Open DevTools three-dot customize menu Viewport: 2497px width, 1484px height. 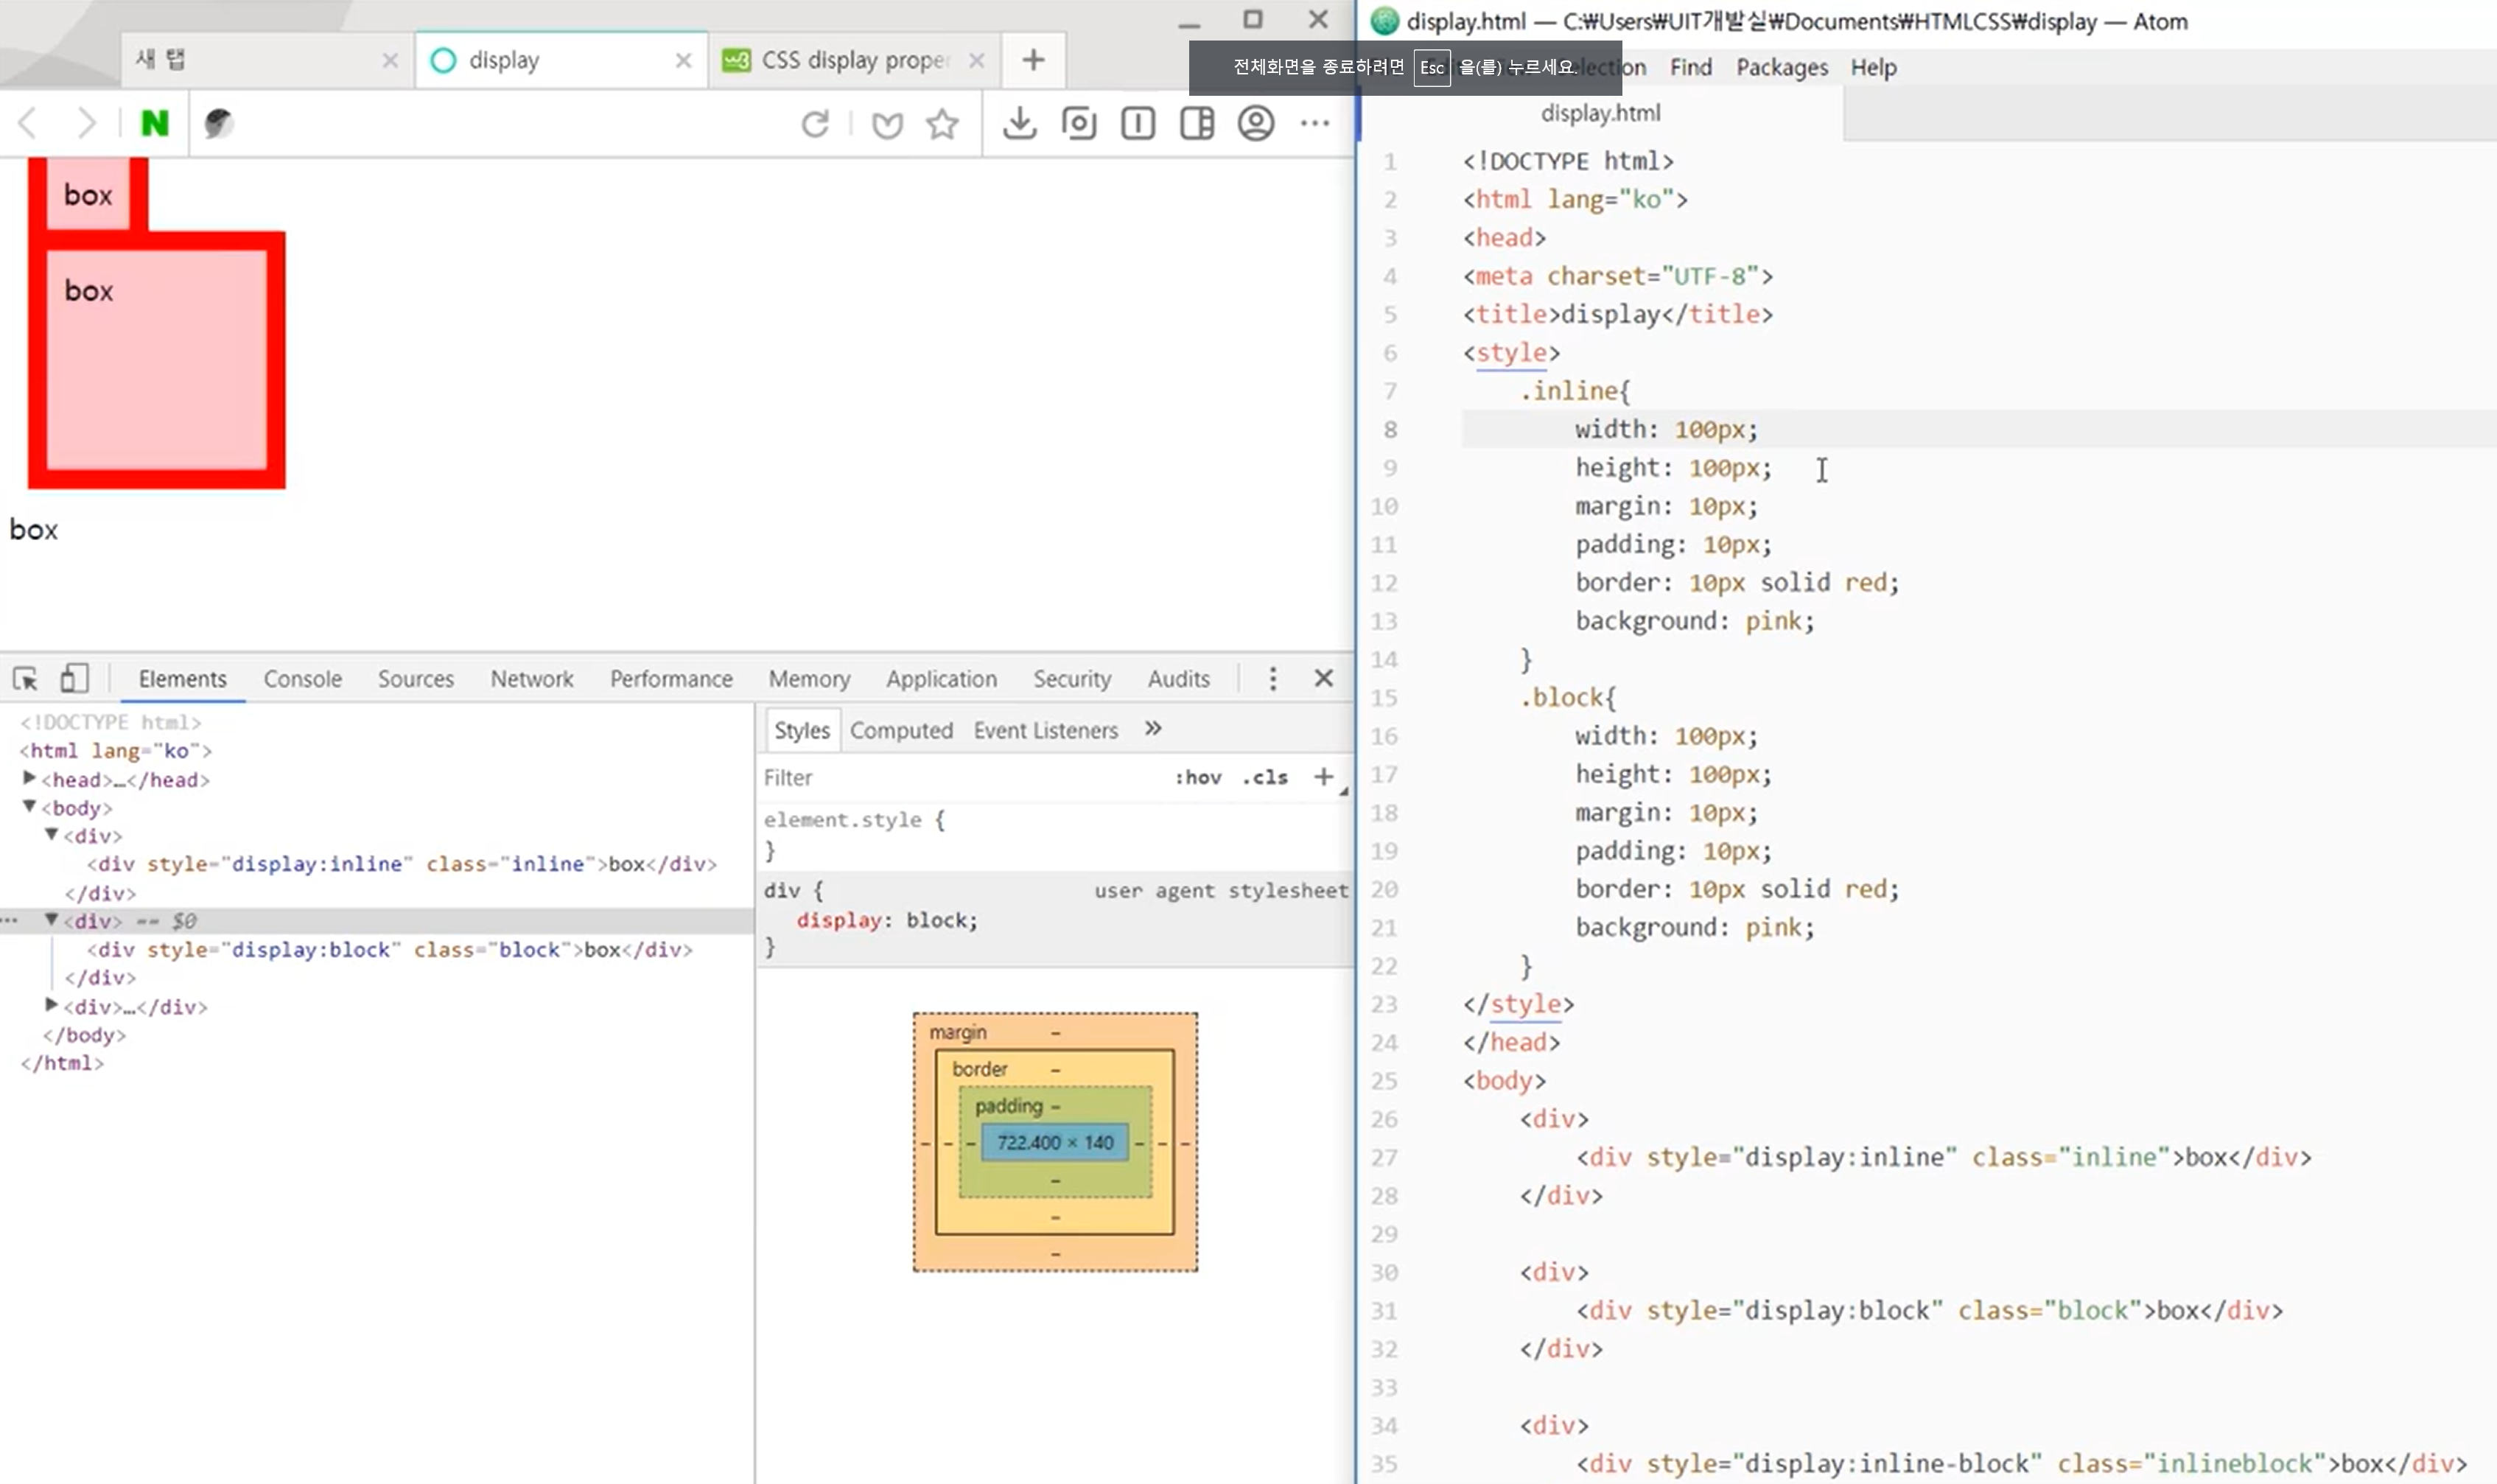1272,679
